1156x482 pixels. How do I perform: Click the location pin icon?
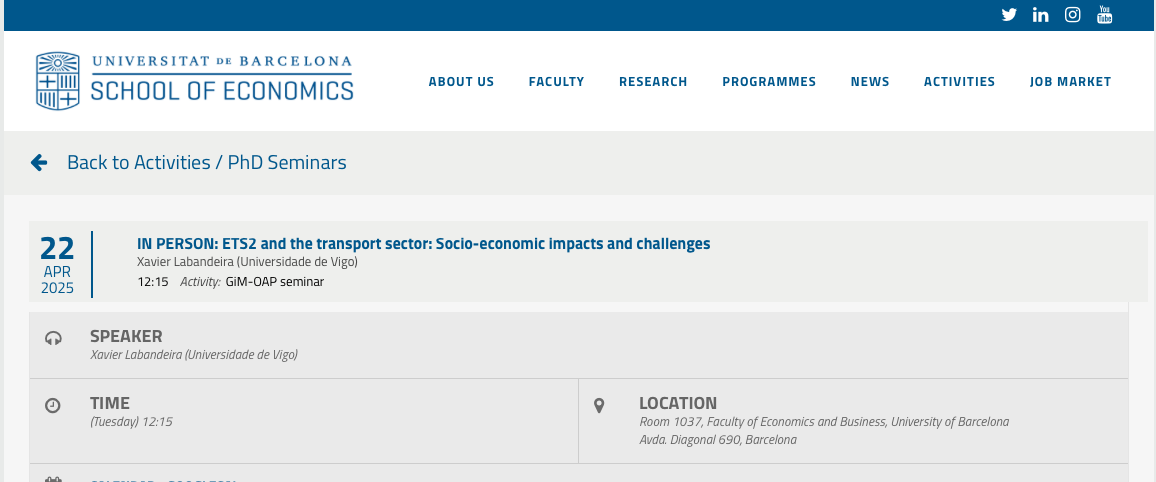click(x=599, y=405)
